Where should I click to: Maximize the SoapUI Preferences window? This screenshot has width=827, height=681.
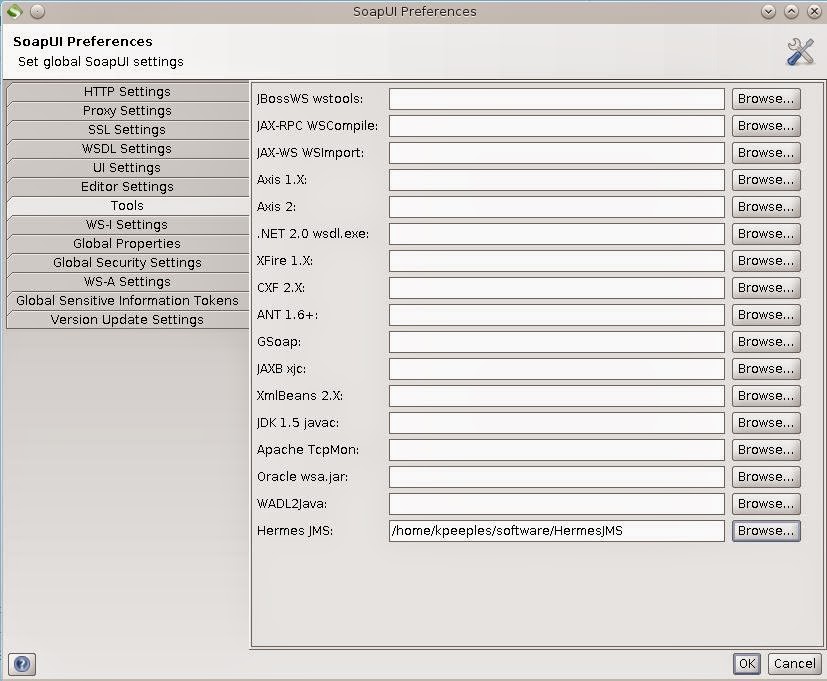(x=791, y=12)
